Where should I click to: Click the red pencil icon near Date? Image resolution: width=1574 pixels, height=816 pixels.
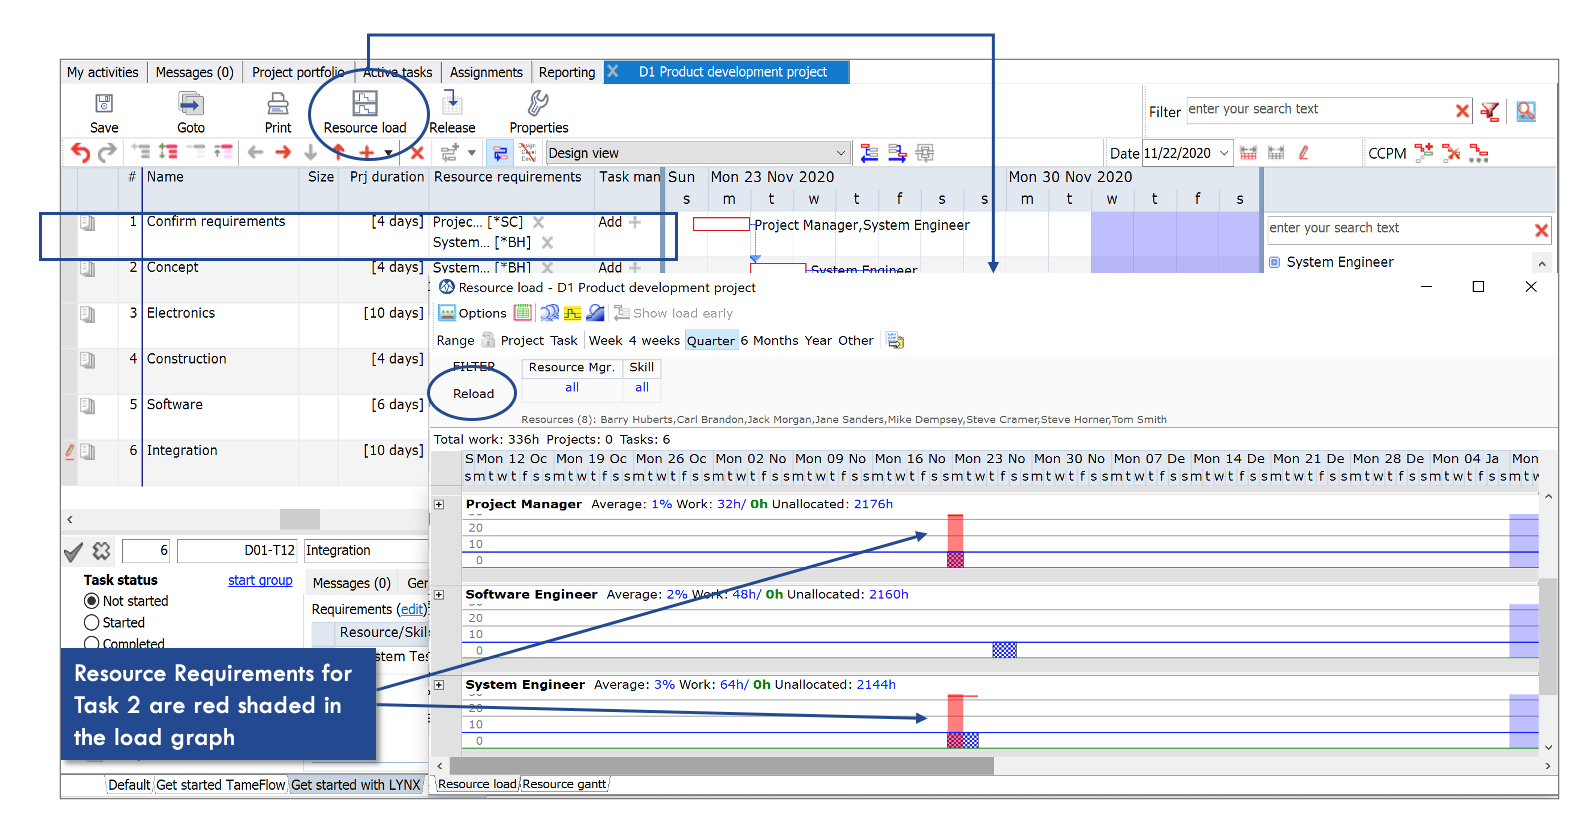(x=1304, y=153)
